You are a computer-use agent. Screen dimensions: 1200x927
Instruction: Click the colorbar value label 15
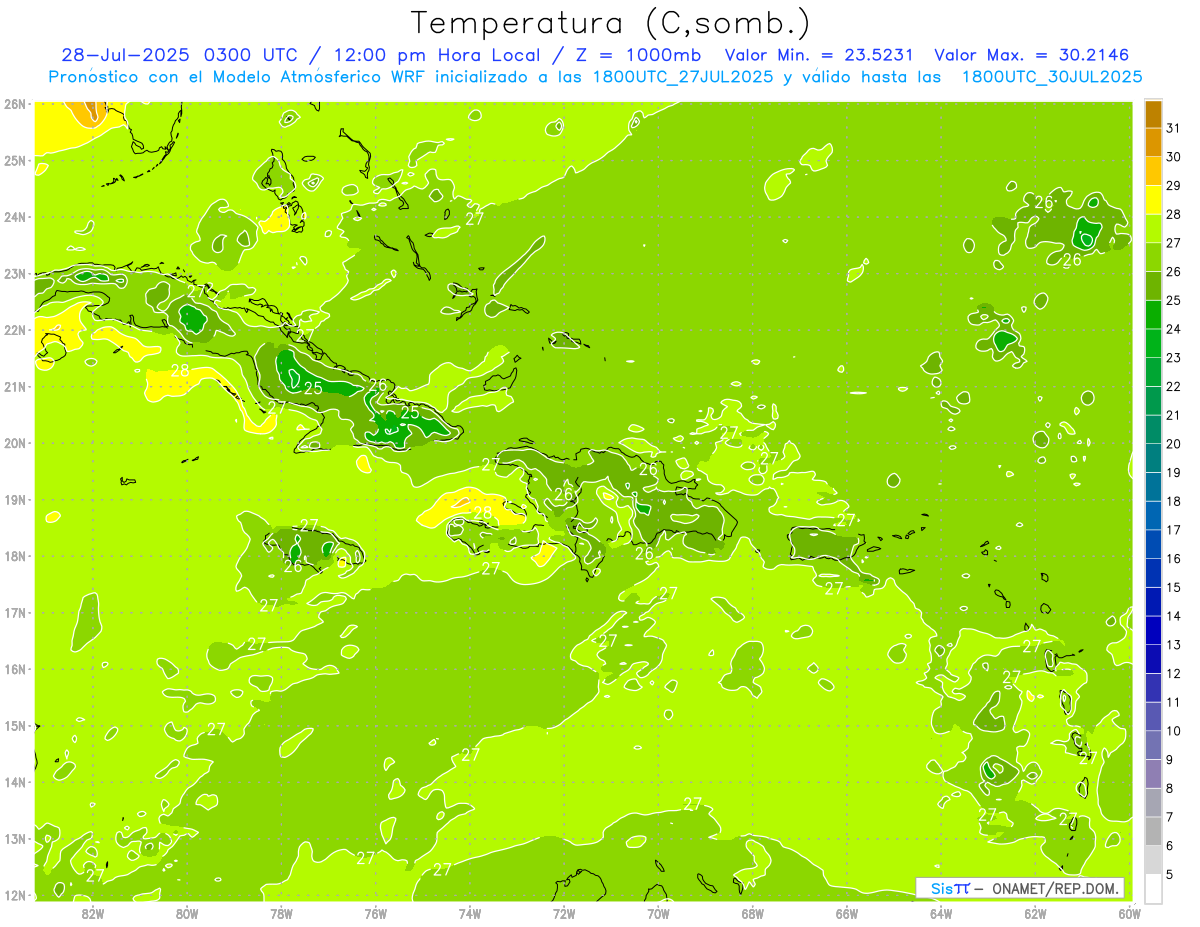point(1173,588)
